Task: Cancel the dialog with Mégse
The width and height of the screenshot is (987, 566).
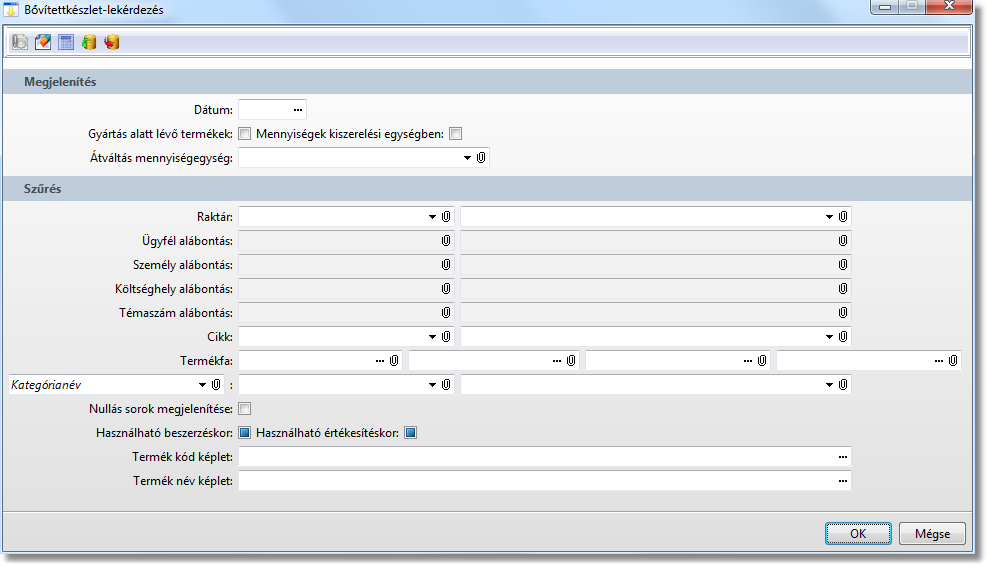Action: (932, 533)
